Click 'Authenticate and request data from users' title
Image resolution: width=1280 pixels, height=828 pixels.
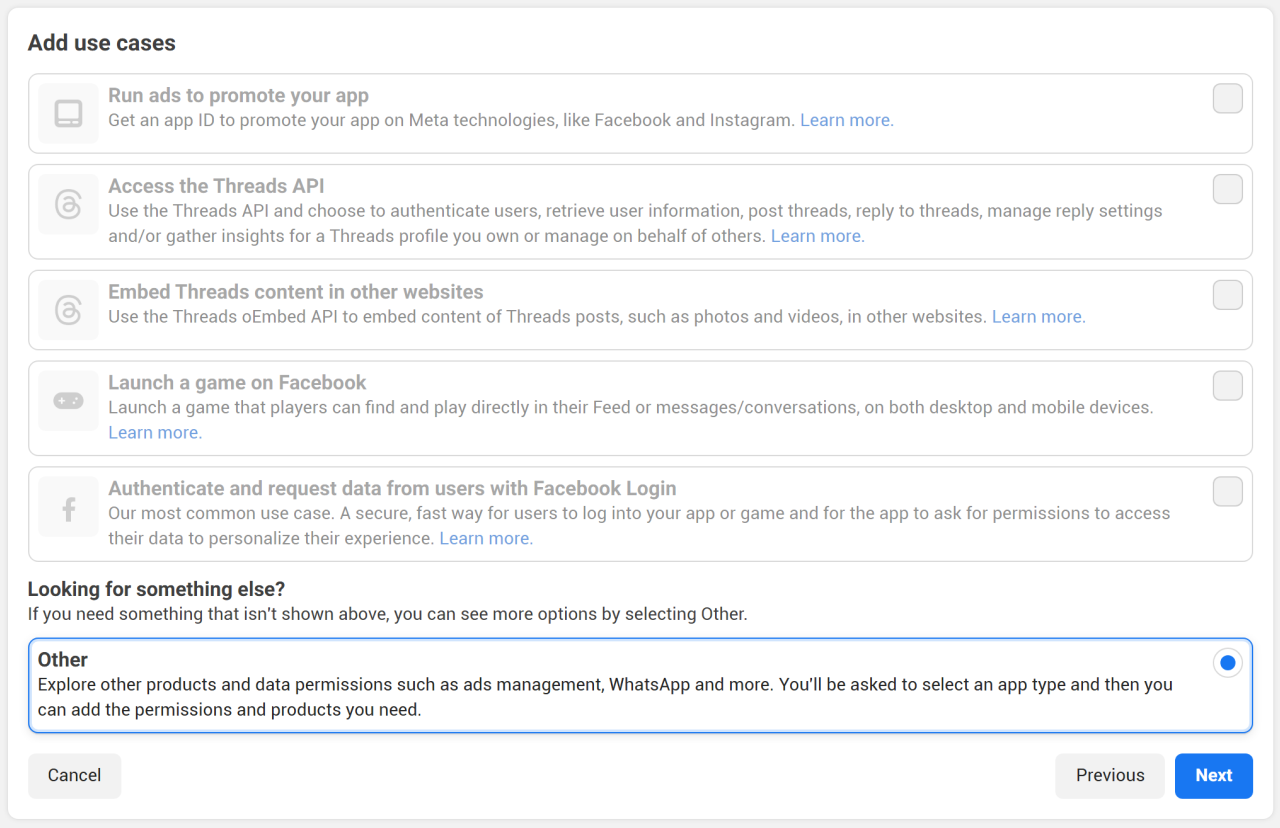point(392,489)
